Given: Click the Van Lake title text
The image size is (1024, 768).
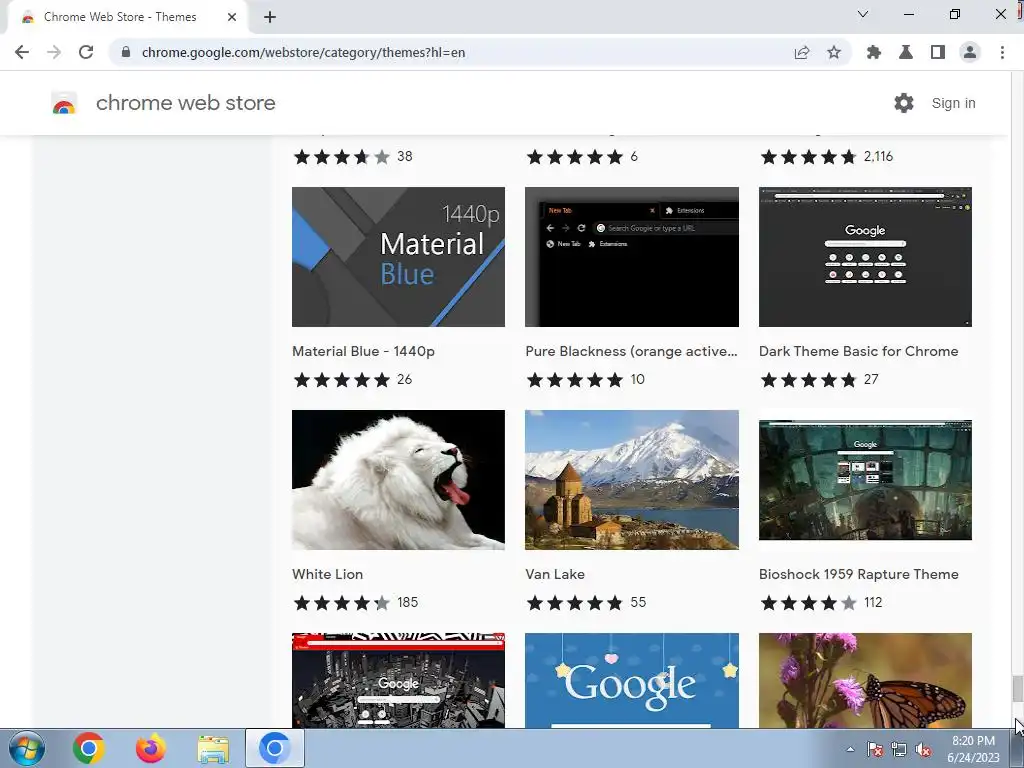Looking at the screenshot, I should tap(554, 574).
